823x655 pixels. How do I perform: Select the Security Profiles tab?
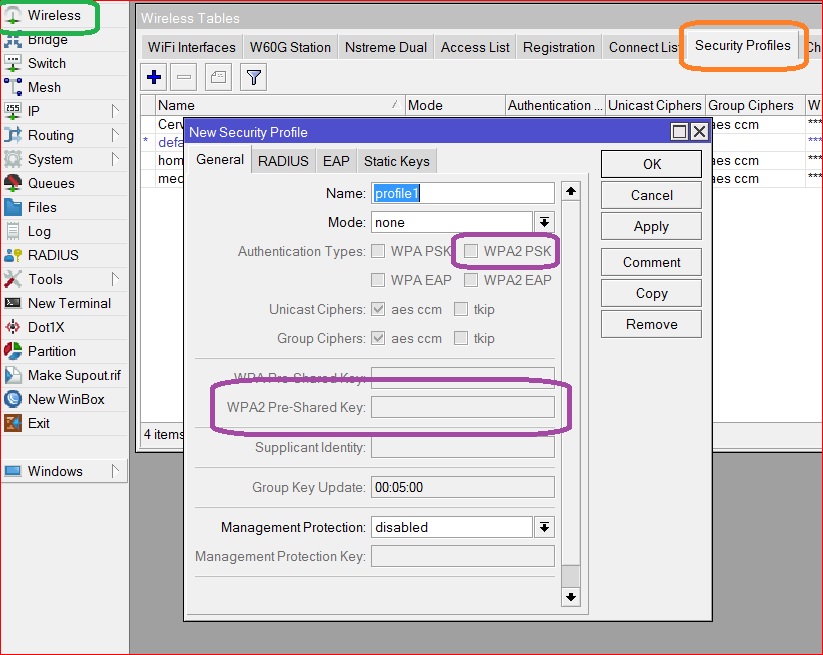click(x=743, y=46)
